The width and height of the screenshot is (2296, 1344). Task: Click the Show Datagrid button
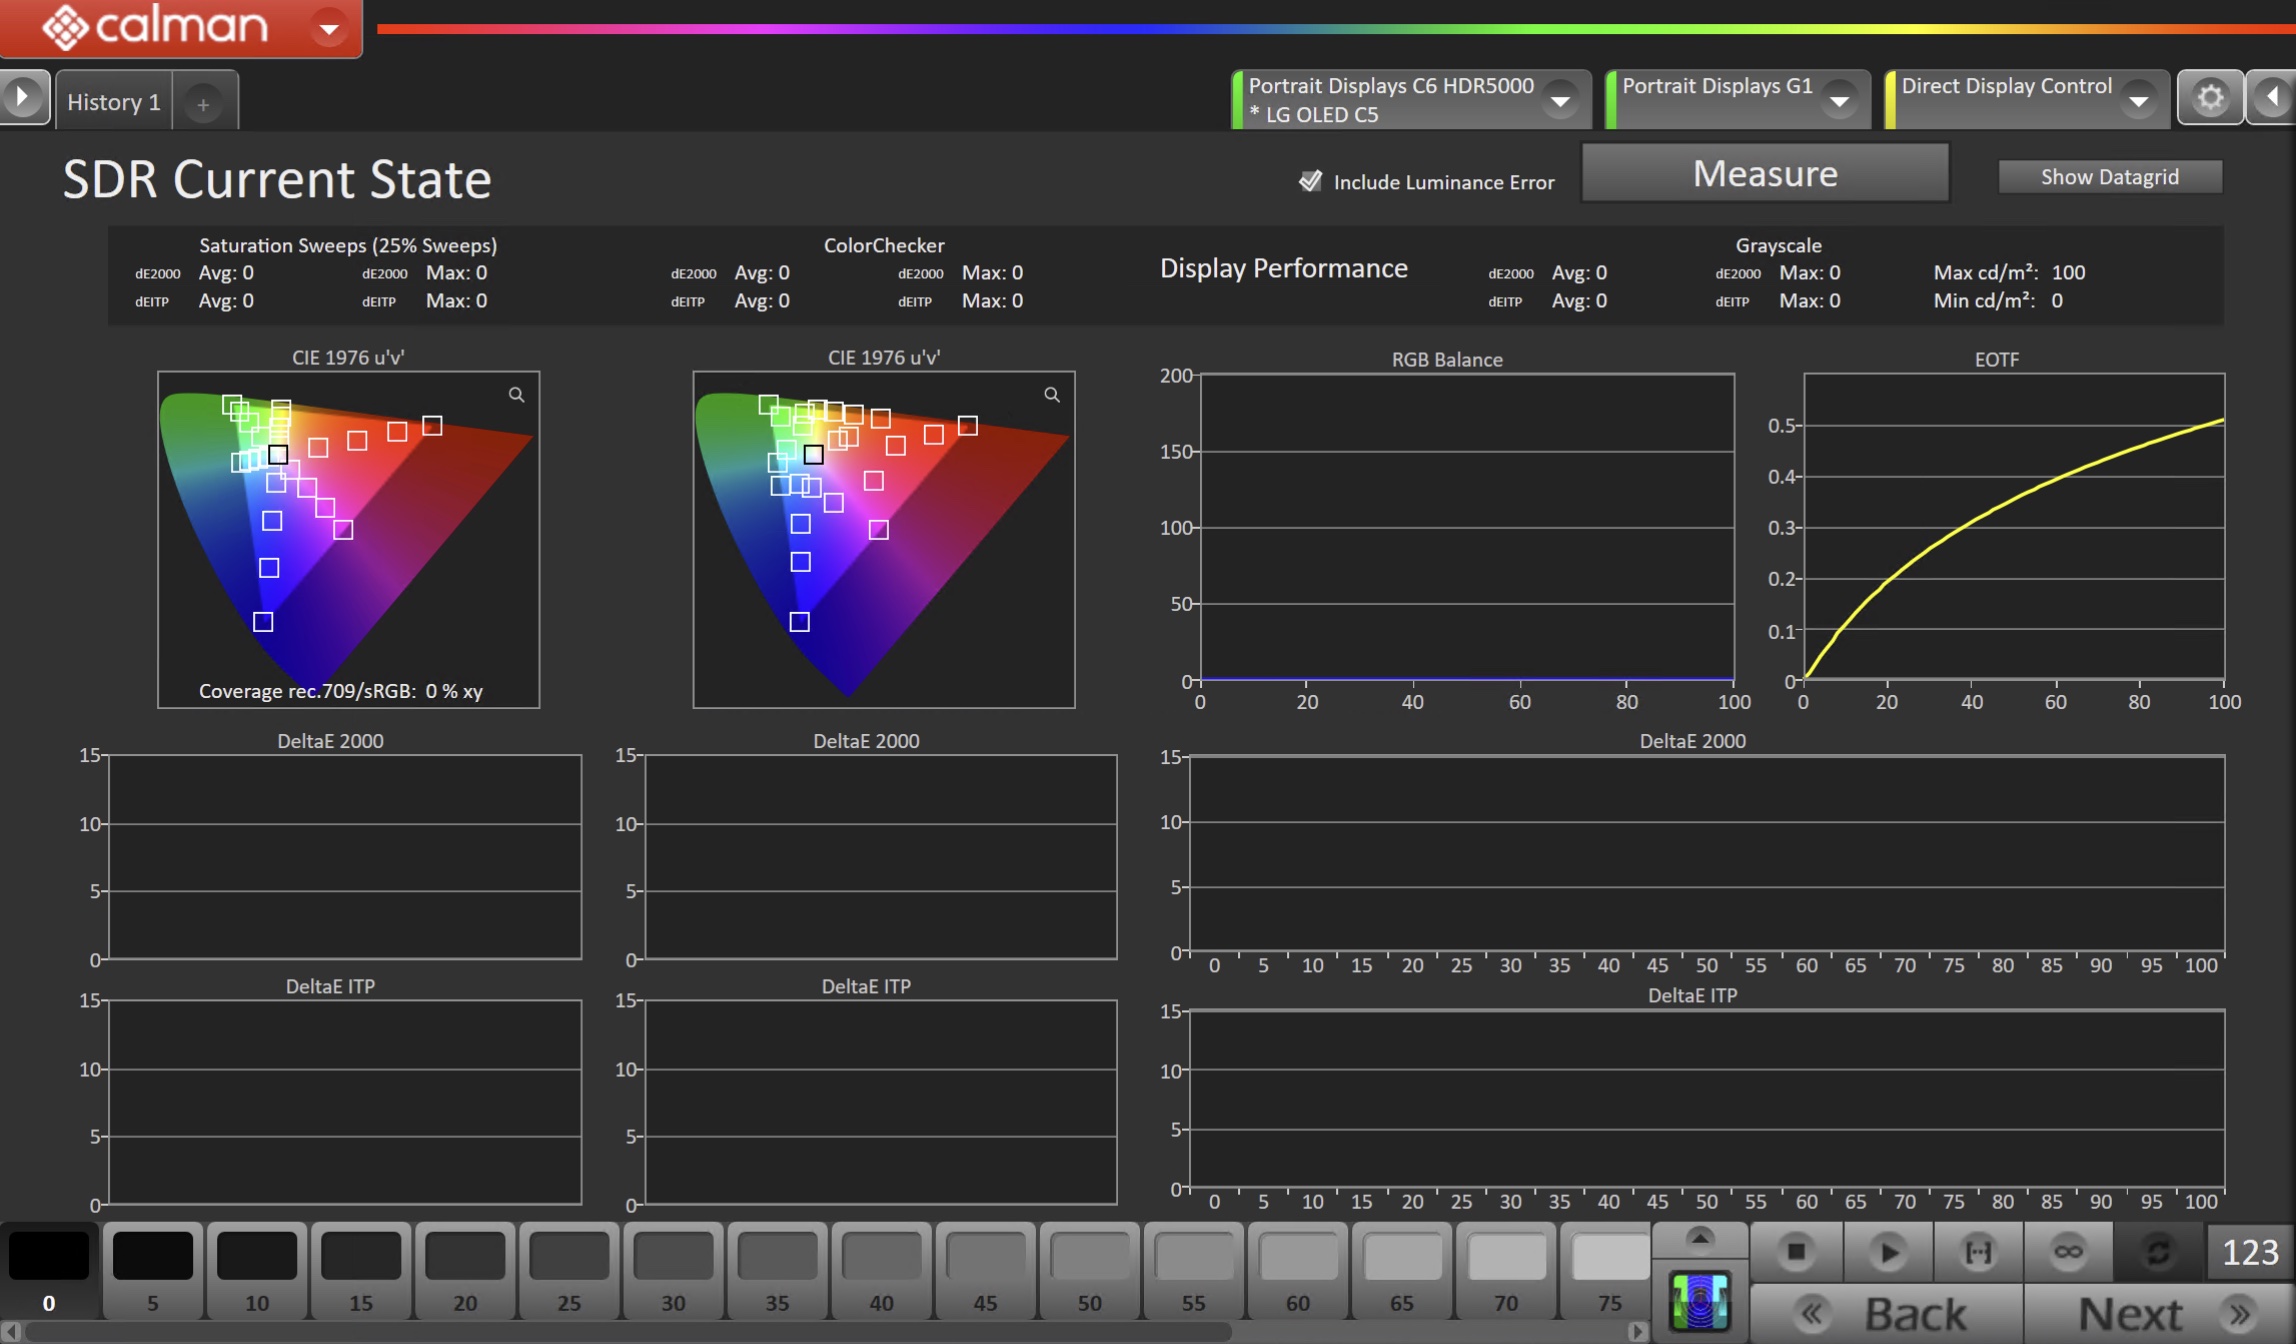[2109, 177]
